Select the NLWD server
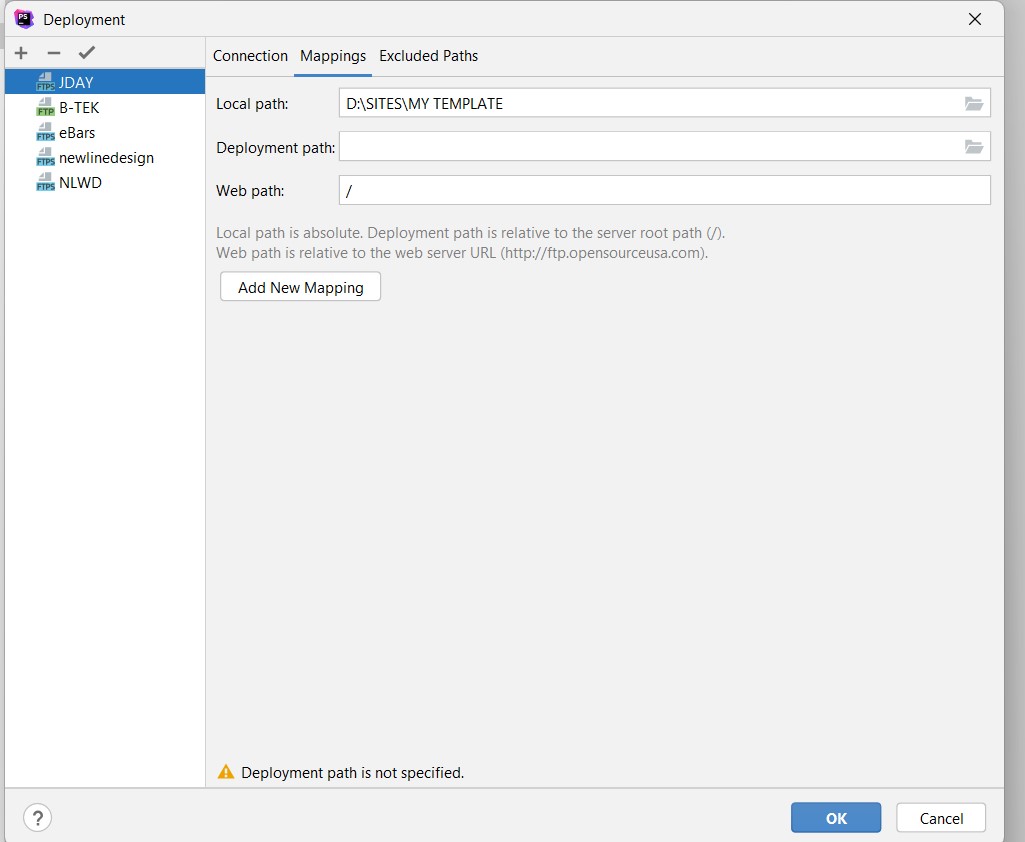The width and height of the screenshot is (1025, 842). click(x=80, y=182)
